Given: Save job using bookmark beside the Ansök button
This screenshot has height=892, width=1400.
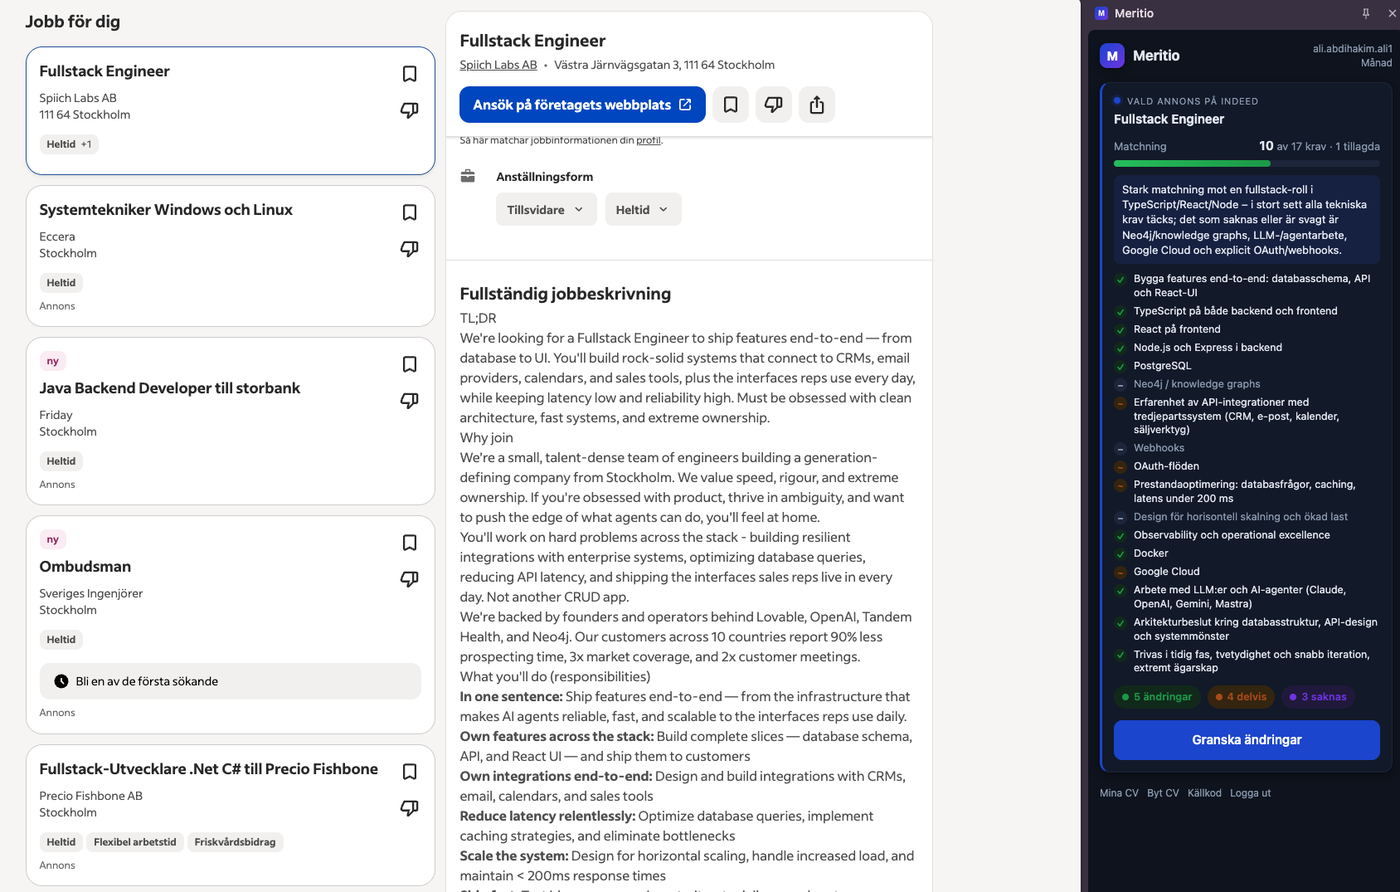Looking at the screenshot, I should 731,105.
